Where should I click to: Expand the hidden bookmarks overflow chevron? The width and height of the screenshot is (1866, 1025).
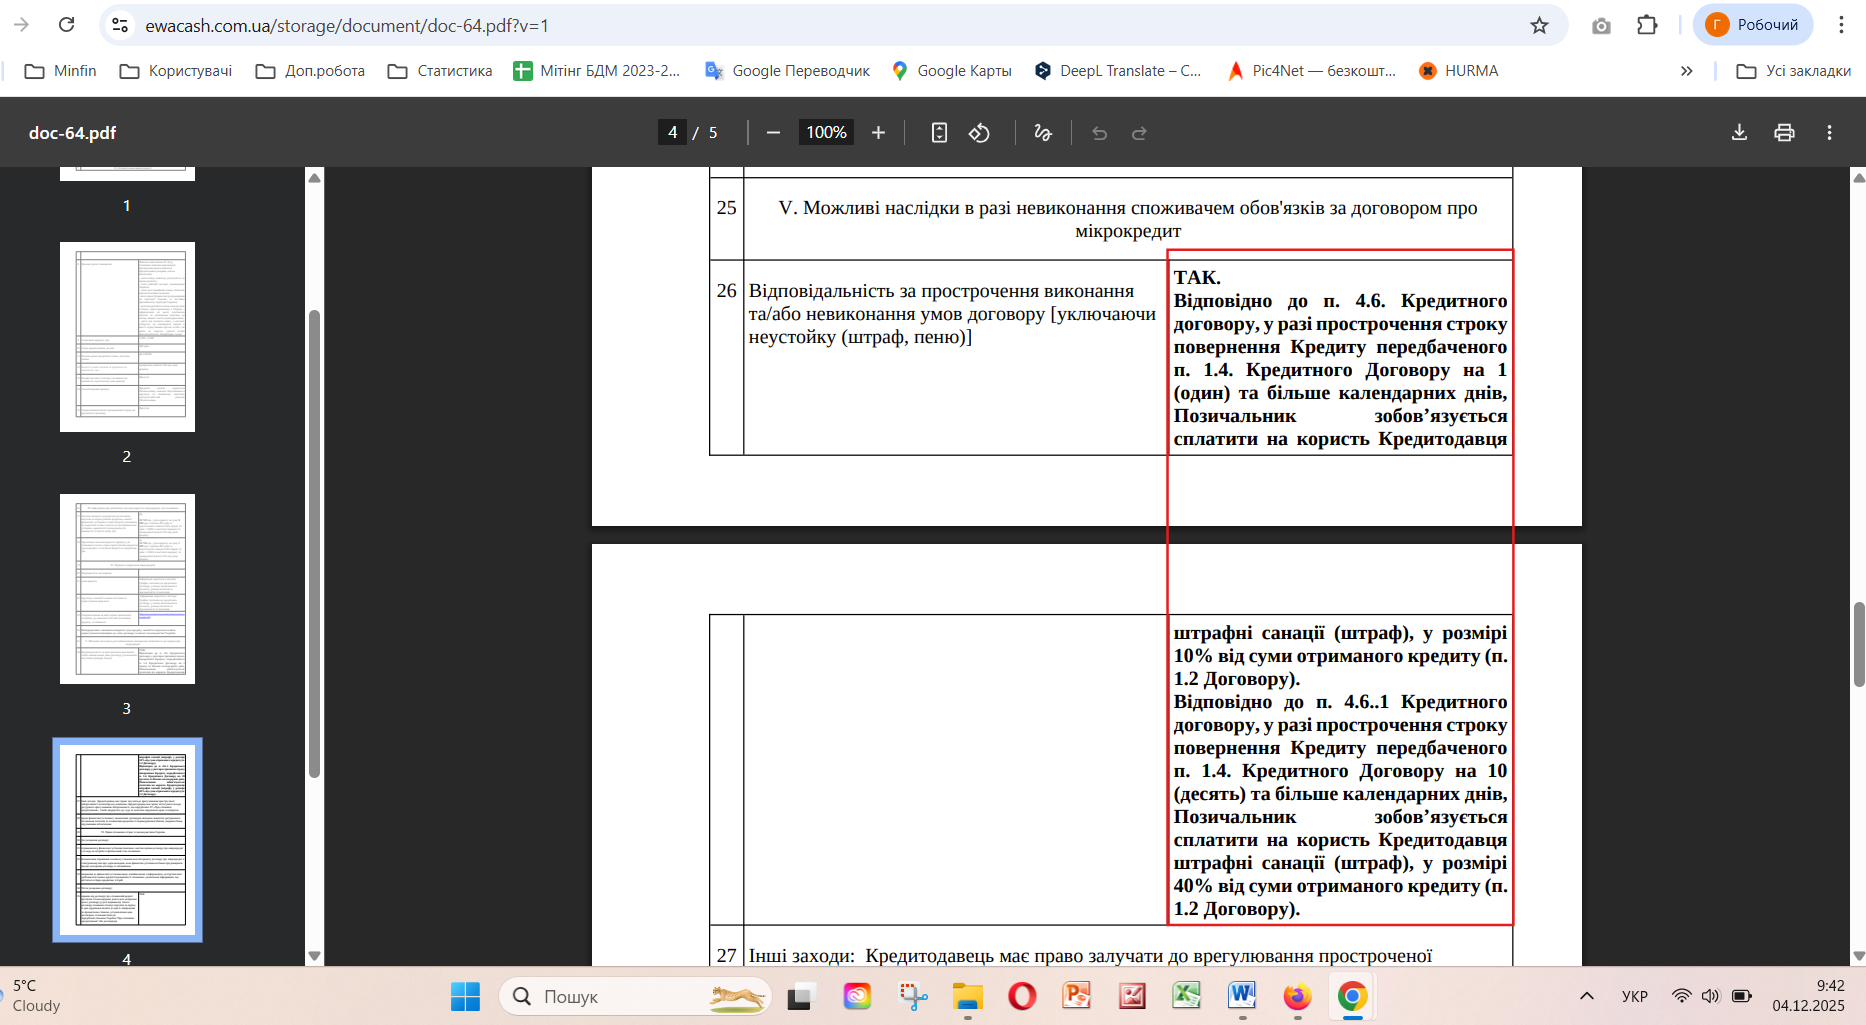coord(1687,71)
